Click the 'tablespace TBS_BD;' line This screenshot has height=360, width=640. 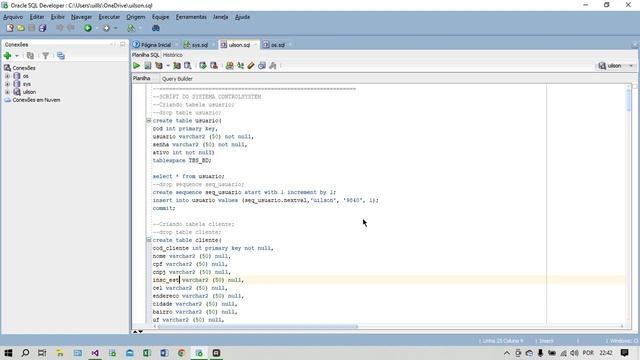pos(182,160)
